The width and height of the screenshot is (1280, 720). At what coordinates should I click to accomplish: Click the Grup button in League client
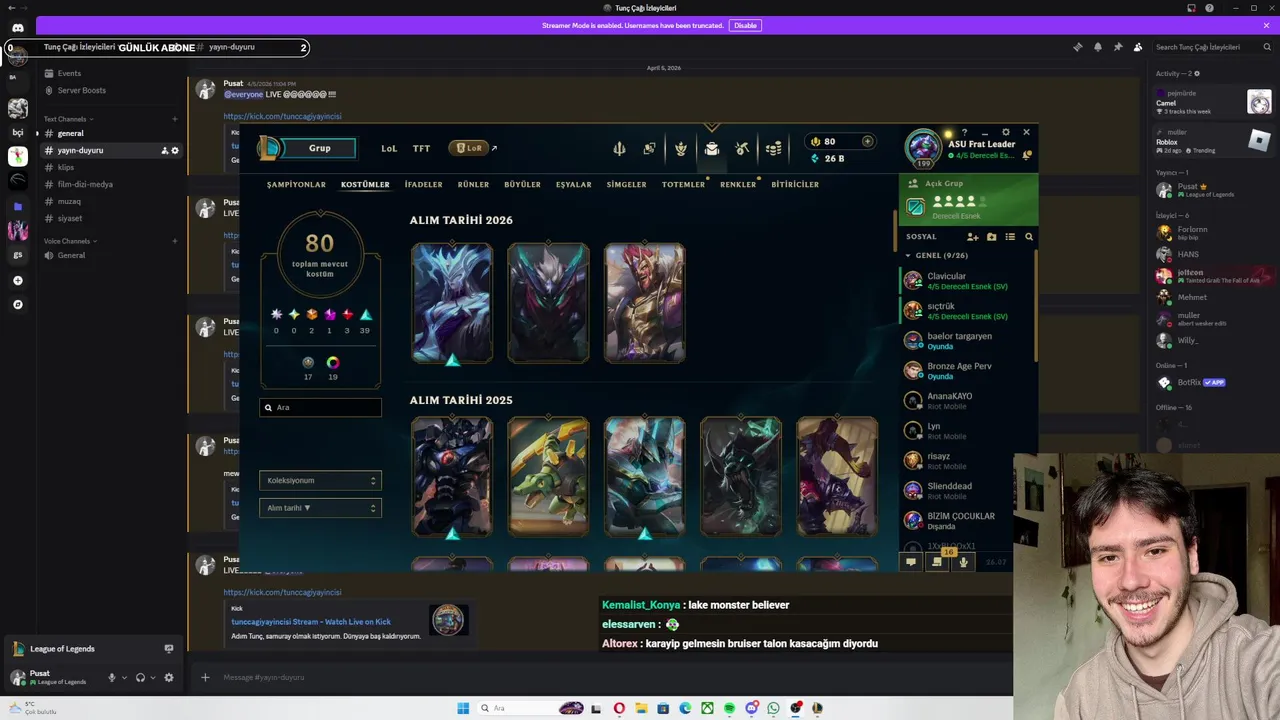pyautogui.click(x=319, y=148)
